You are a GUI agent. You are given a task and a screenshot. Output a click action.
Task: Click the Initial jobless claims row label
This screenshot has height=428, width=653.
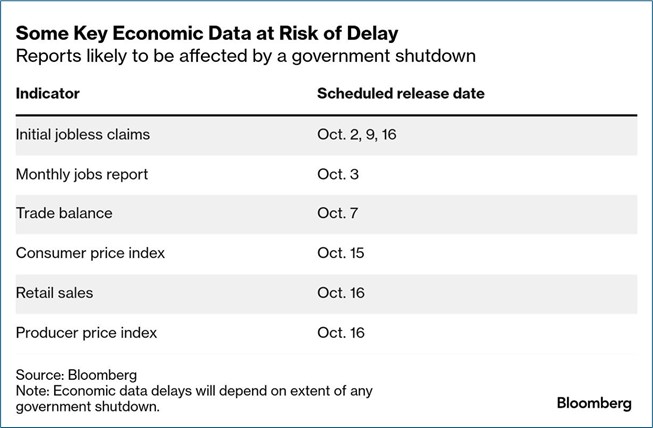(83, 134)
